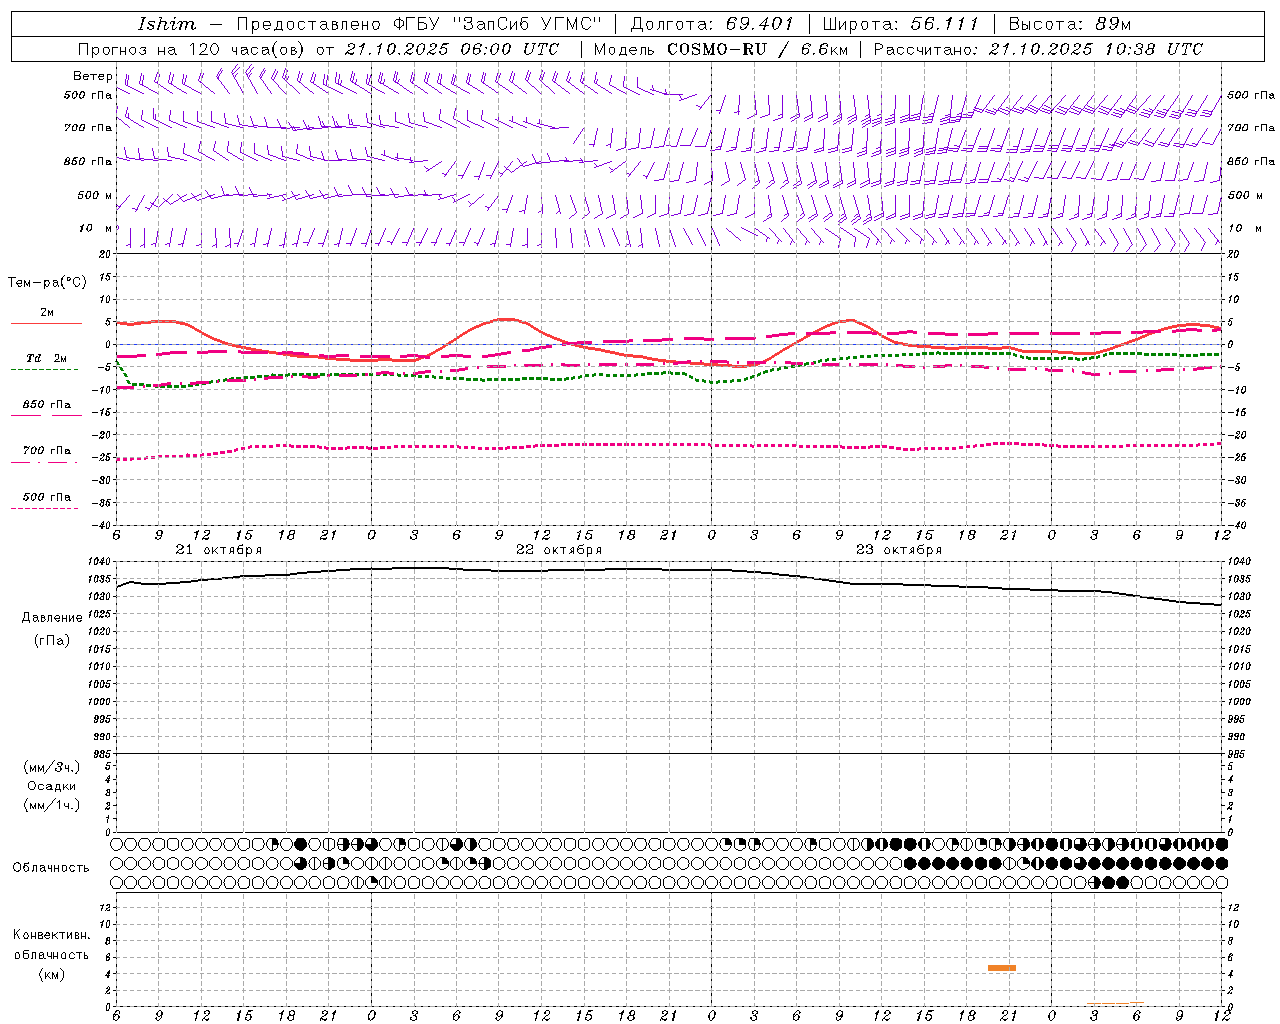Image resolution: width=1280 pixels, height=1024 pixels.
Task: Click the "Td 2м" legend label
Action: (x=46, y=358)
